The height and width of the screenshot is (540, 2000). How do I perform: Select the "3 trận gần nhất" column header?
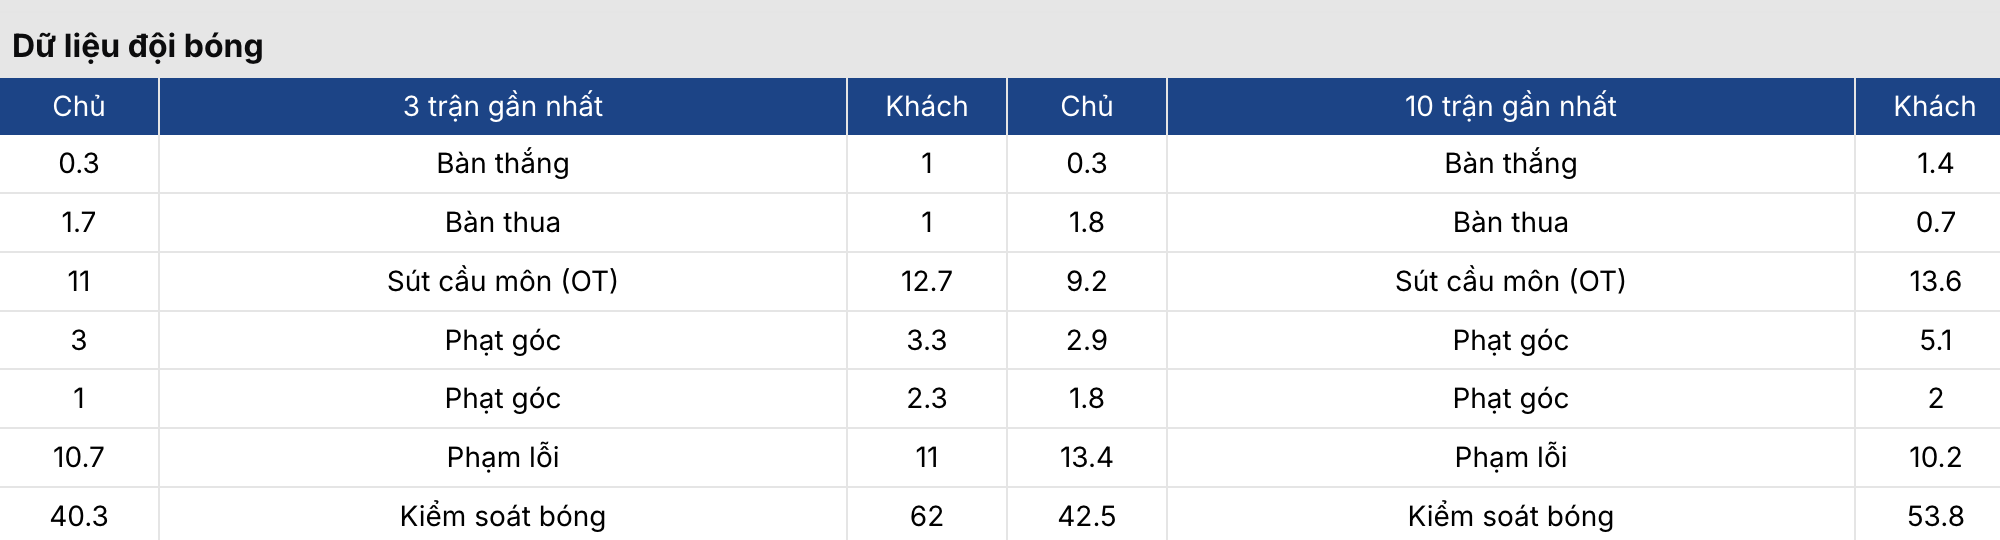502,106
